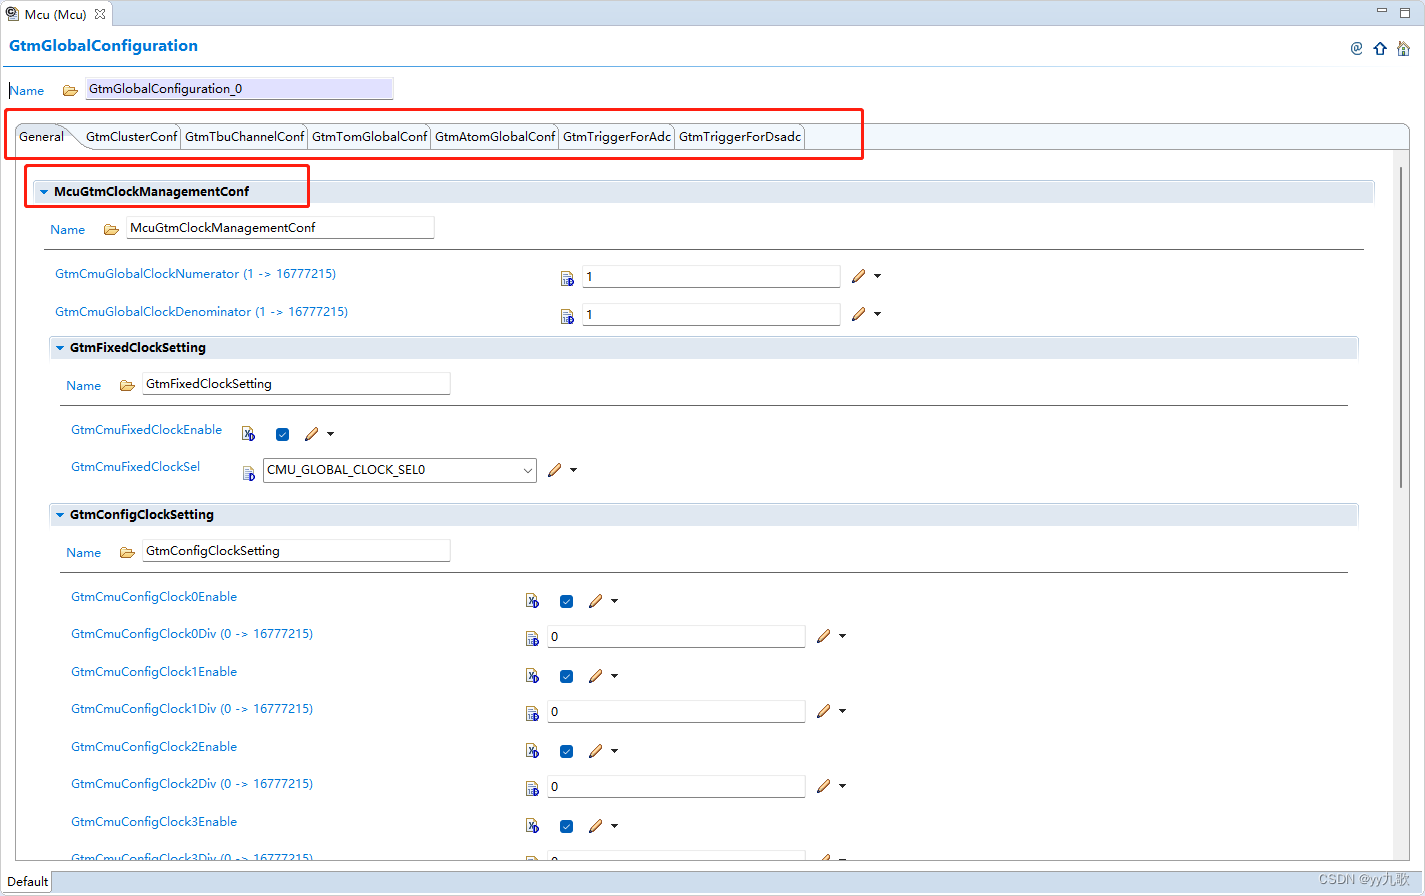This screenshot has width=1425, height=896.
Task: Switch to the GtmAtomGlobalConf tab
Action: (x=495, y=137)
